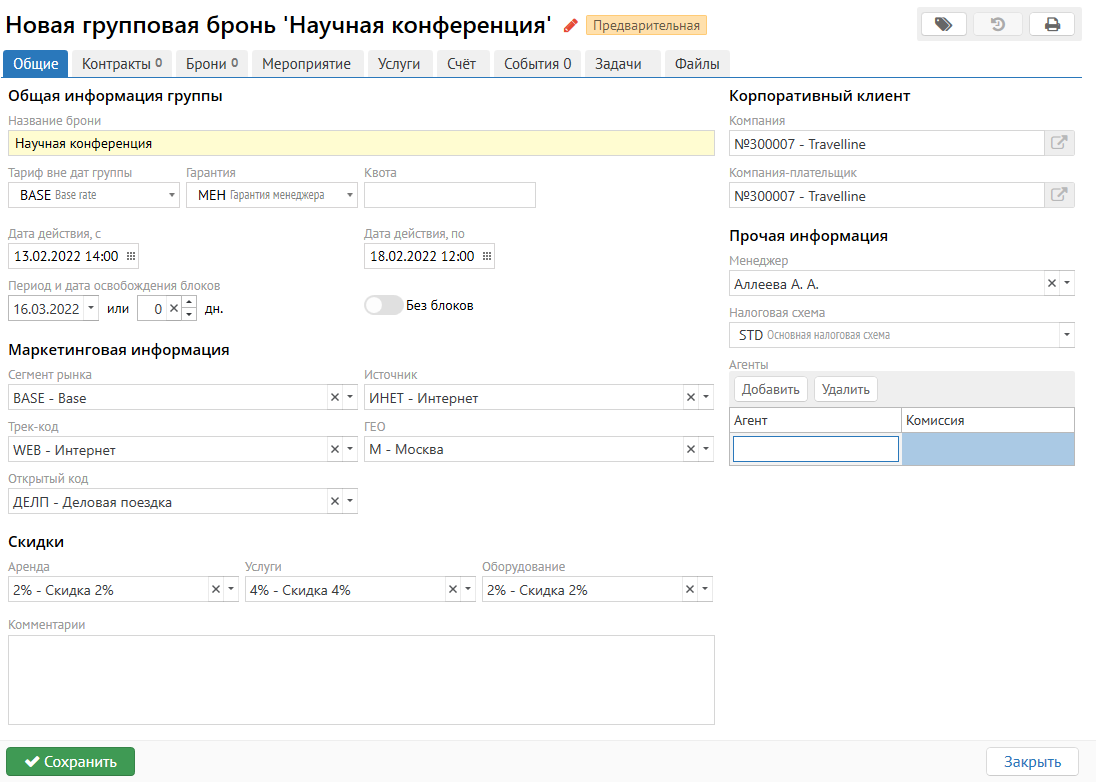Switch to the Мероприятие tab
The height and width of the screenshot is (782, 1096).
point(306,64)
